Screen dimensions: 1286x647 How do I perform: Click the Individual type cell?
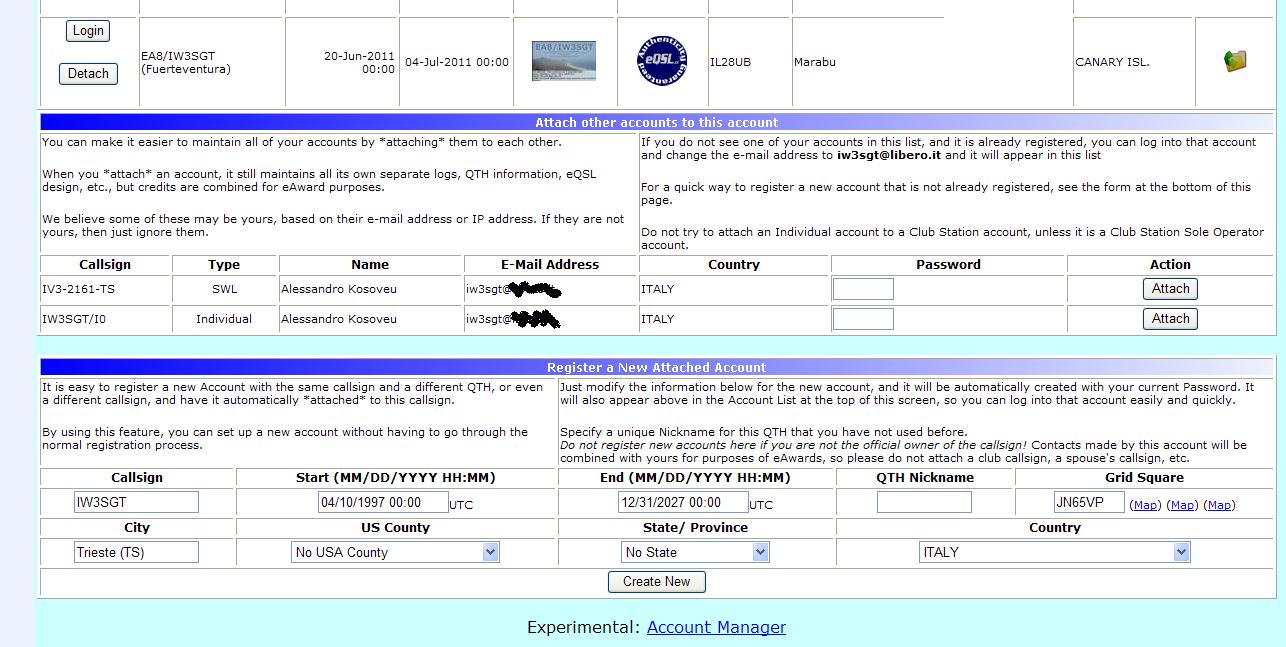(x=224, y=319)
